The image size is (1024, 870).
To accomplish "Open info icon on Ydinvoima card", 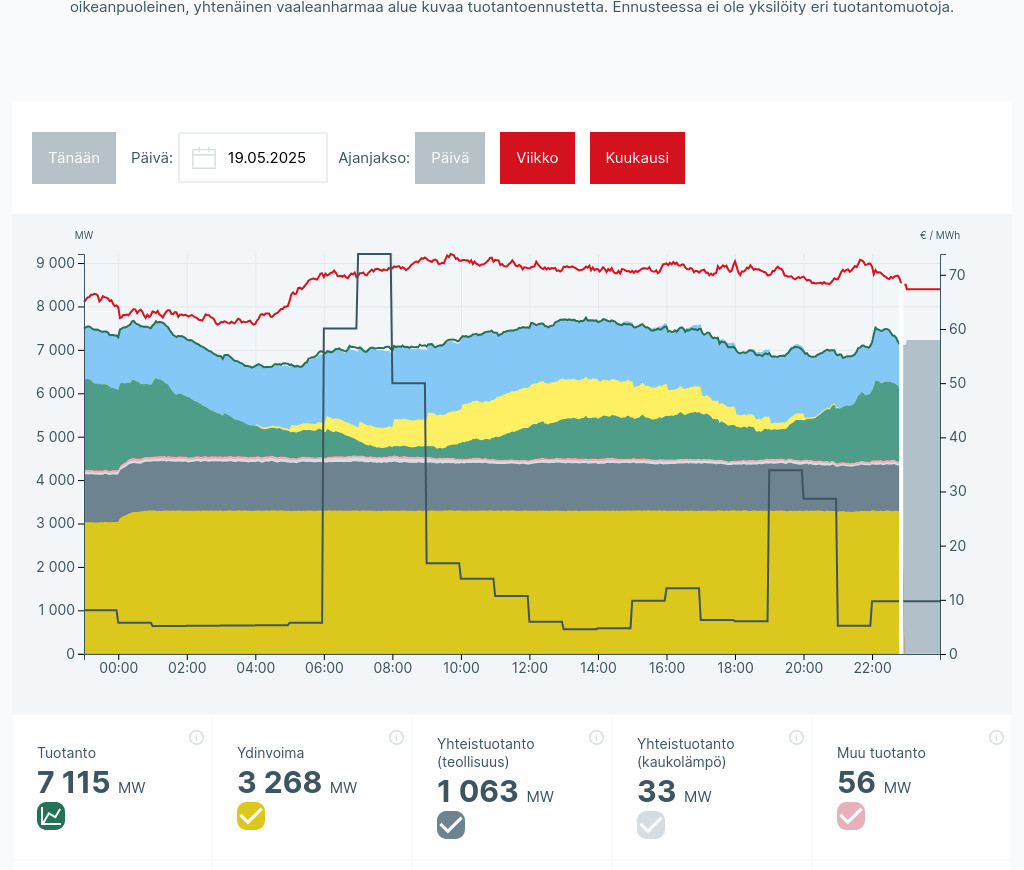I will pos(396,738).
